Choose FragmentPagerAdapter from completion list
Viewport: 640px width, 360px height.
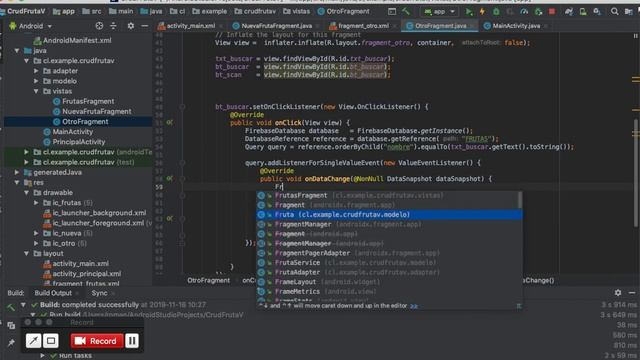[387, 253]
